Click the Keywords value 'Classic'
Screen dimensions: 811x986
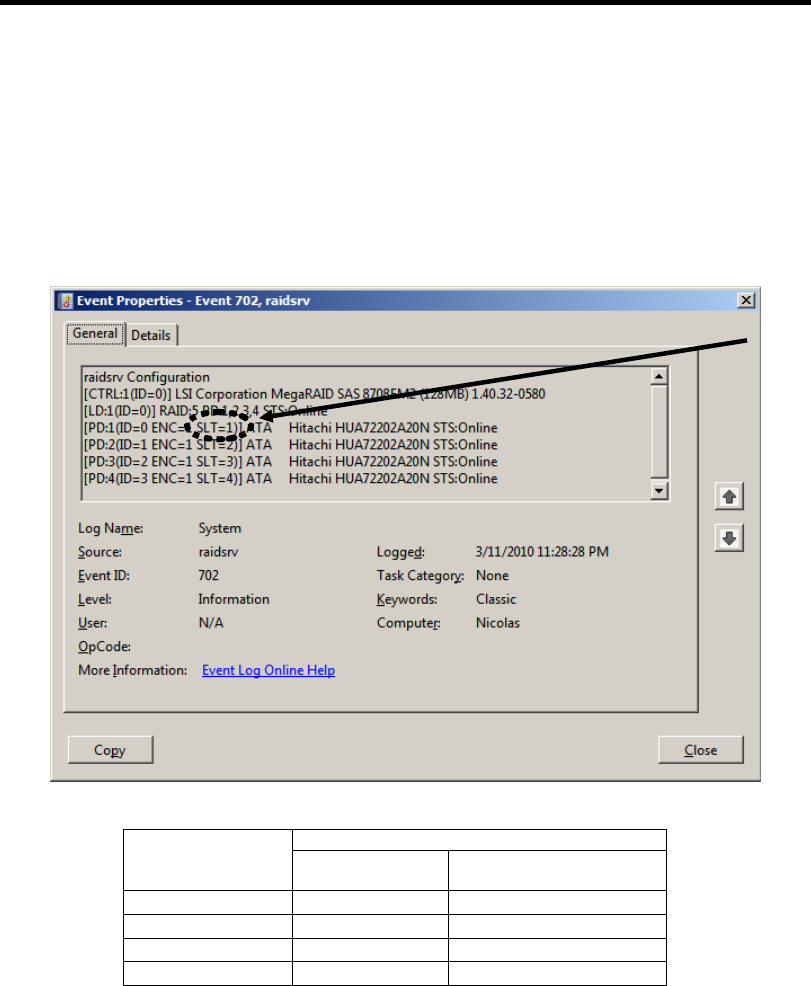pyautogui.click(x=496, y=599)
